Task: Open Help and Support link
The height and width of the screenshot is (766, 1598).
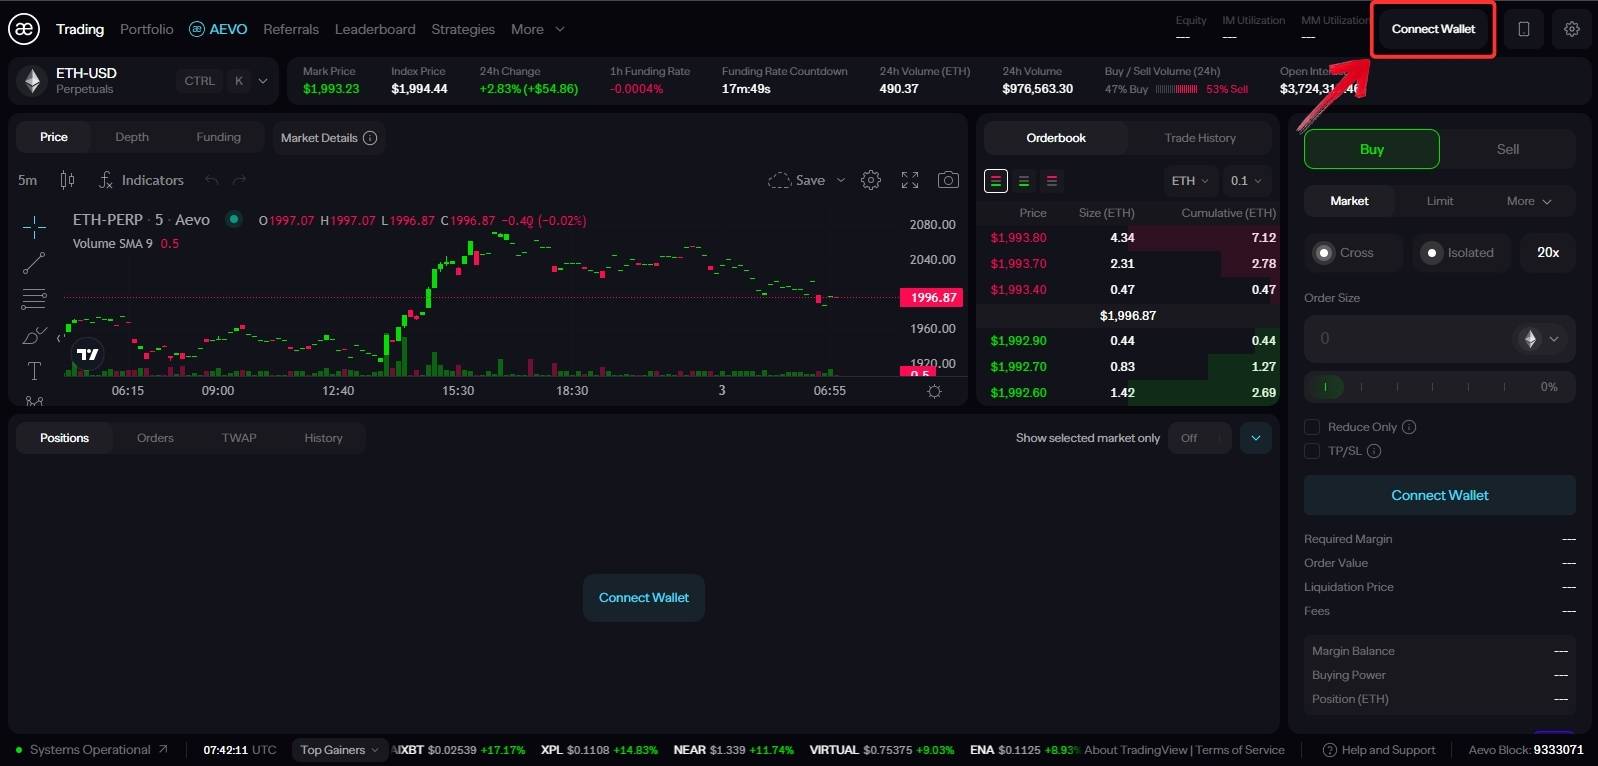Action: click(1379, 750)
